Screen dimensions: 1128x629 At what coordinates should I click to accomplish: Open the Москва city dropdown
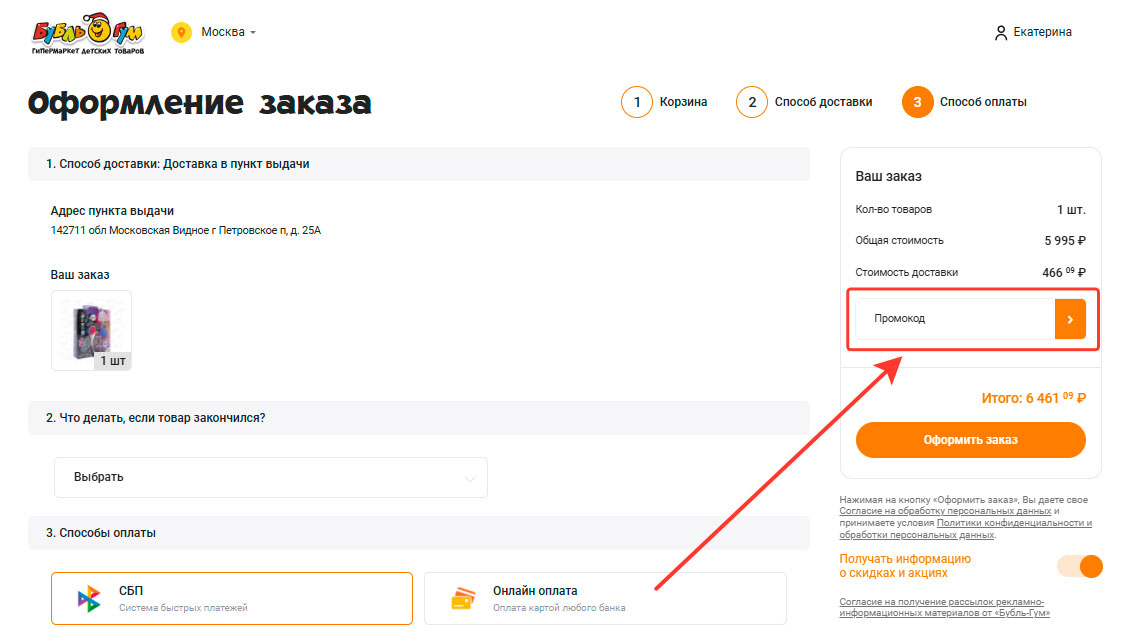click(x=228, y=32)
